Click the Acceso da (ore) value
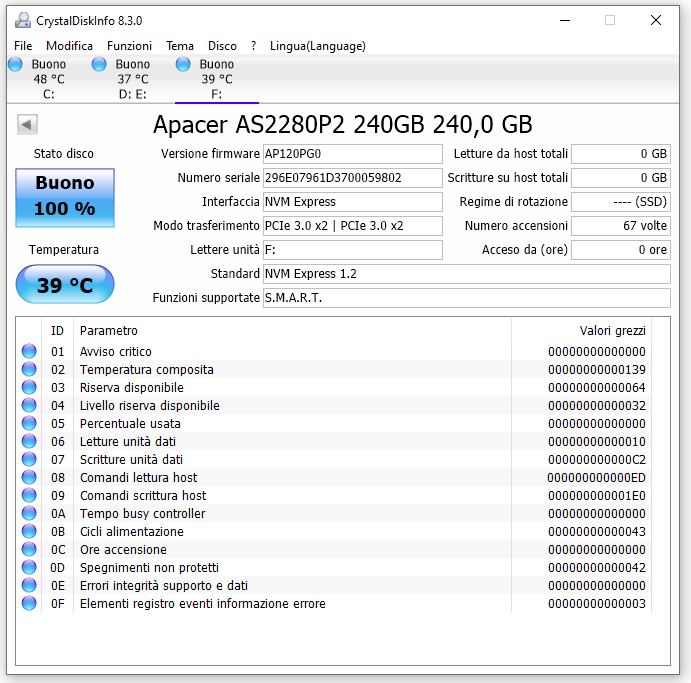The width and height of the screenshot is (691, 683). pyautogui.click(x=621, y=250)
